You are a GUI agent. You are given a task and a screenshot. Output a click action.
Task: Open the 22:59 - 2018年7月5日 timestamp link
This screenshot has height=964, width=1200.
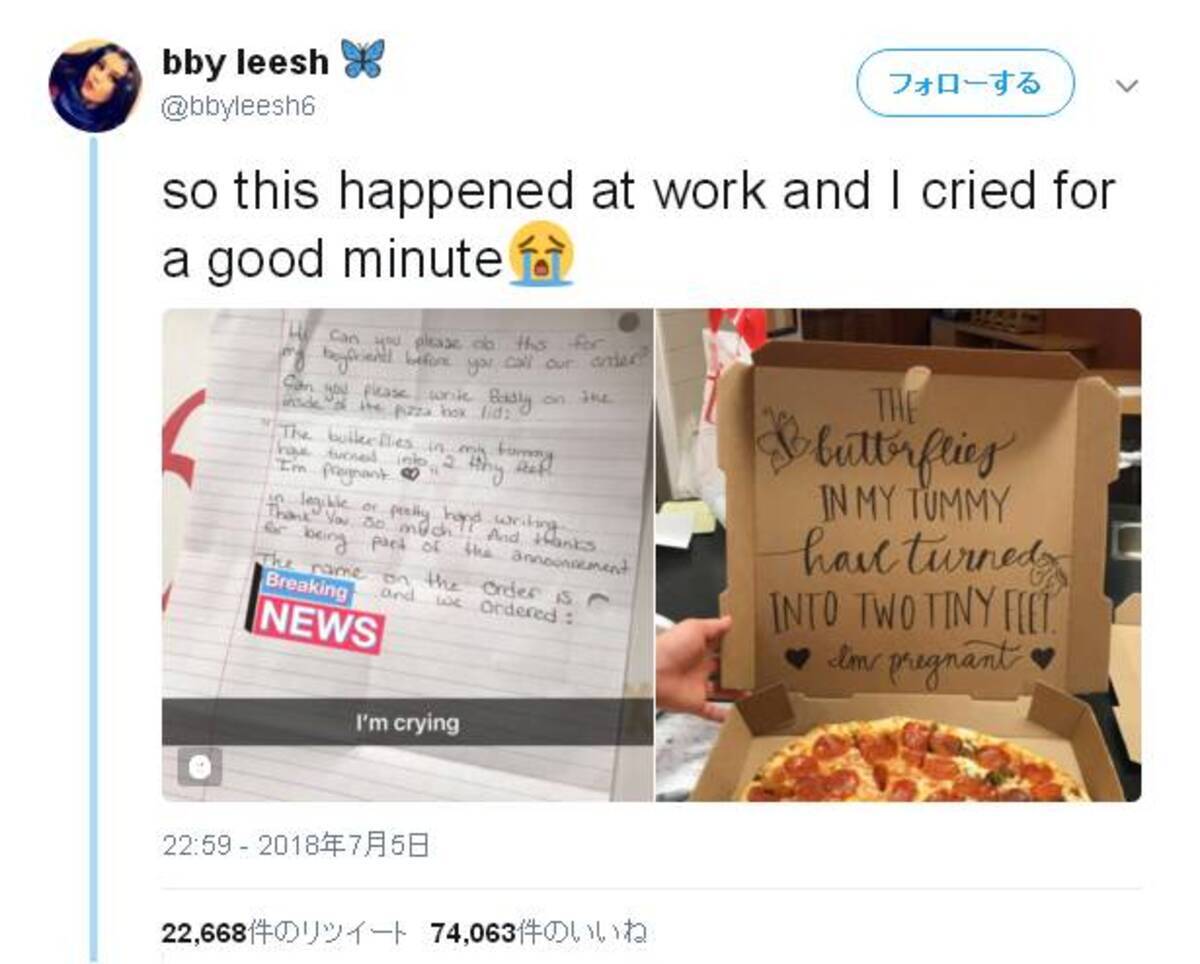295,847
